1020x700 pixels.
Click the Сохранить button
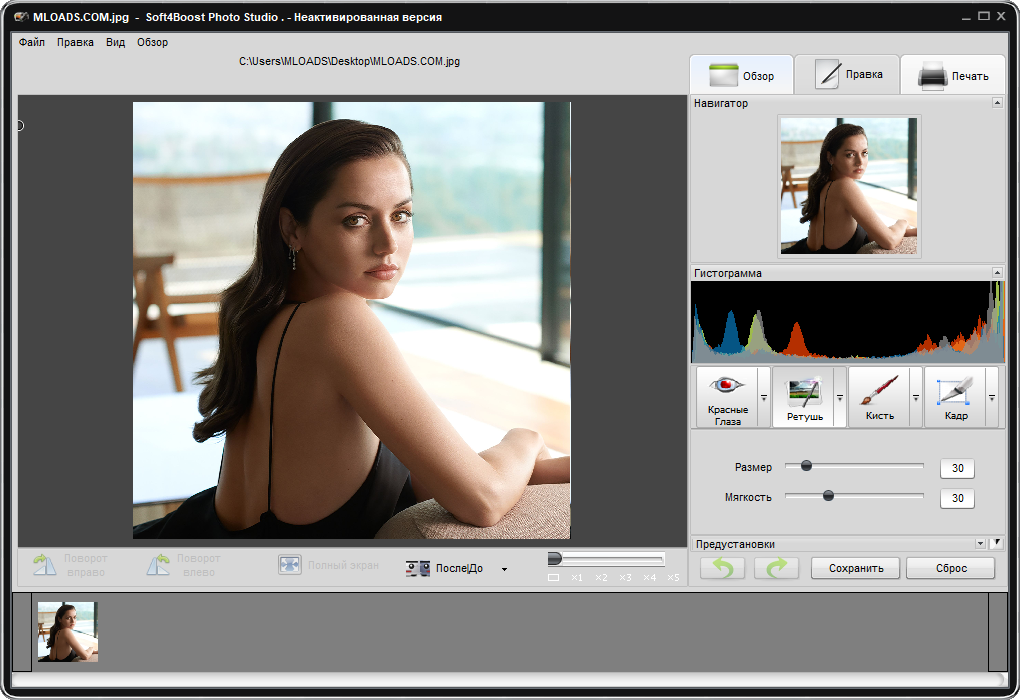[x=855, y=568]
